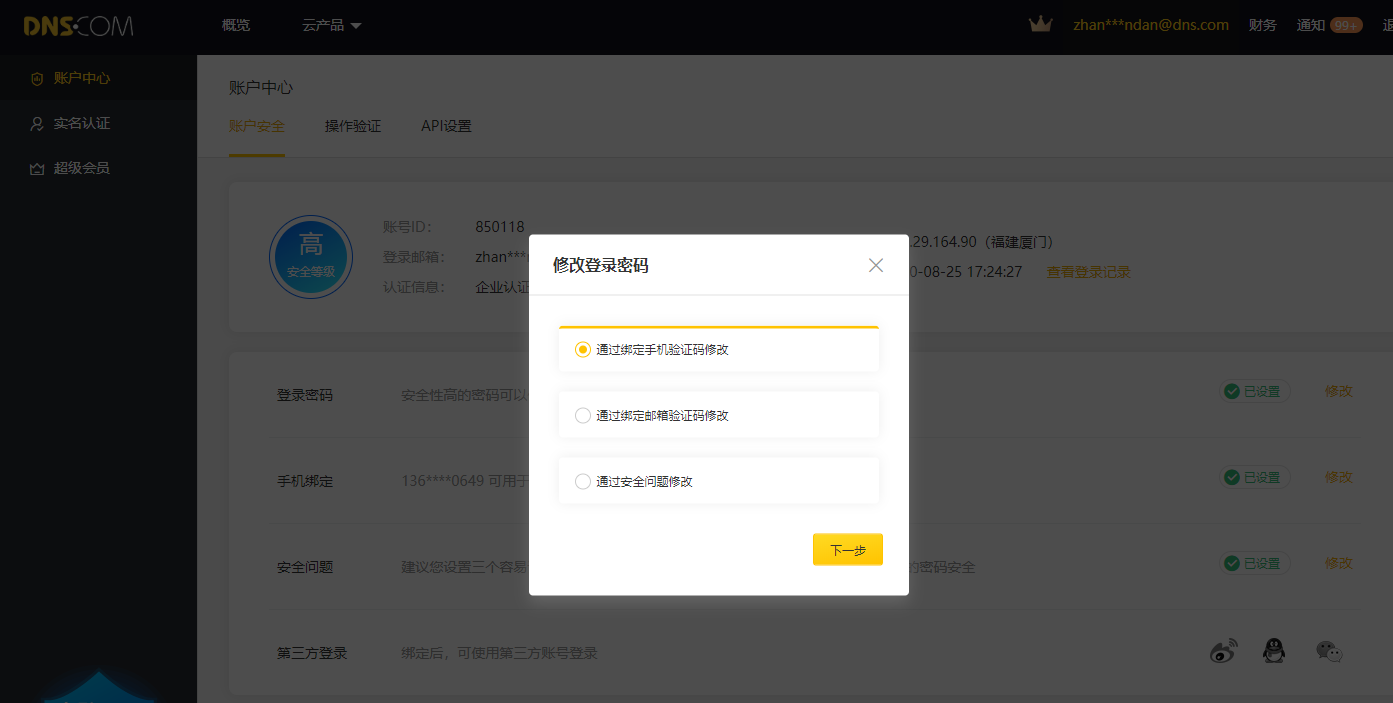Image resolution: width=1393 pixels, height=703 pixels.
Task: Expand the 云产品 dropdown menu
Action: click(x=331, y=25)
